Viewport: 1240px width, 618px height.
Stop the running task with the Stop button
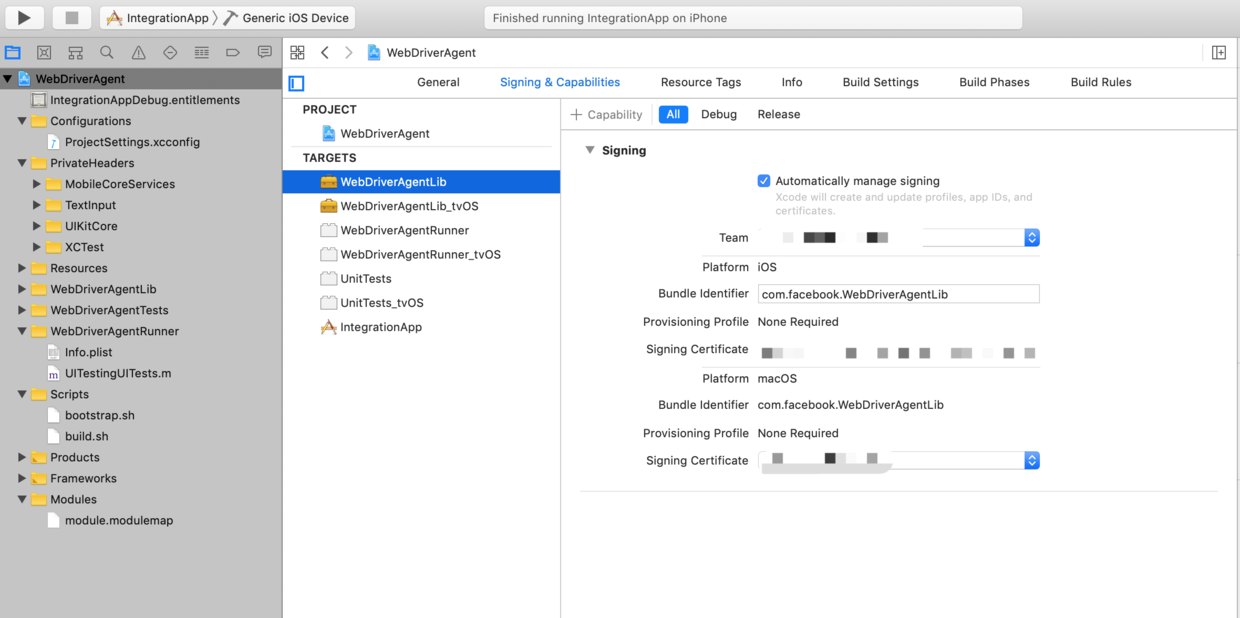(72, 17)
